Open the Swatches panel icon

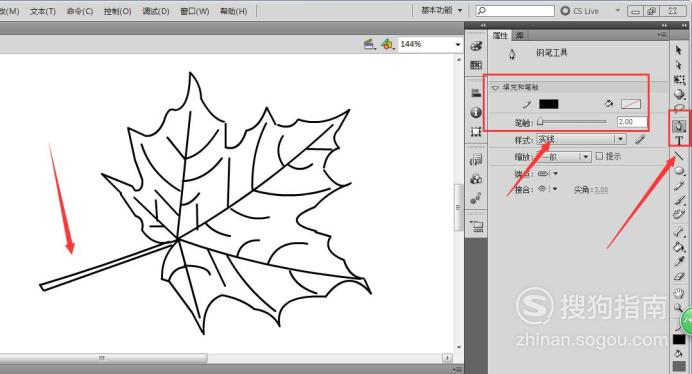[476, 65]
